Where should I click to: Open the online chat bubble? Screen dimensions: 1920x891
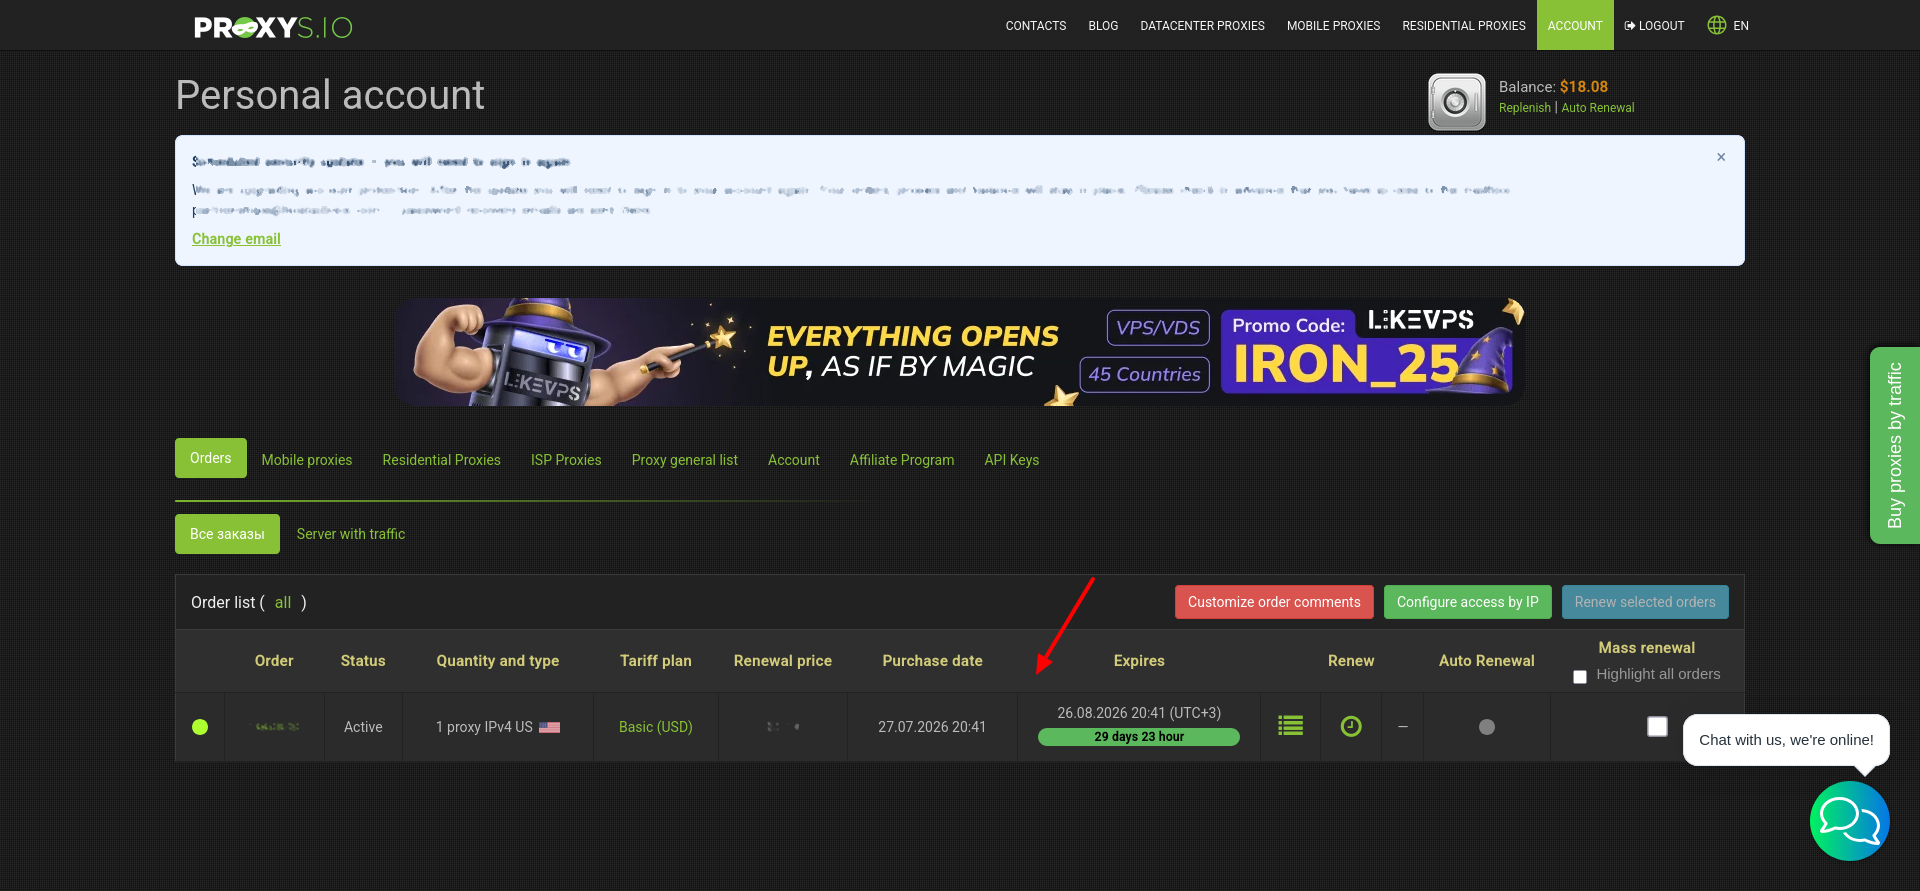[x=1849, y=821]
